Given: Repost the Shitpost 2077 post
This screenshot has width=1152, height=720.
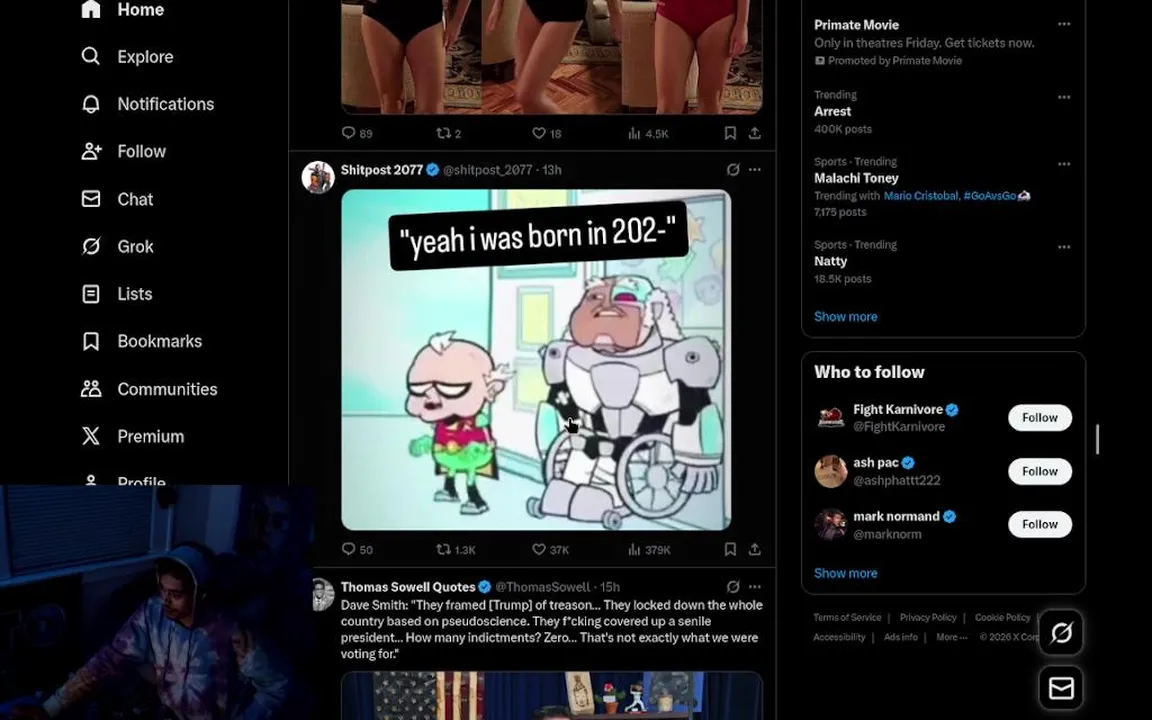Looking at the screenshot, I should [x=456, y=550].
